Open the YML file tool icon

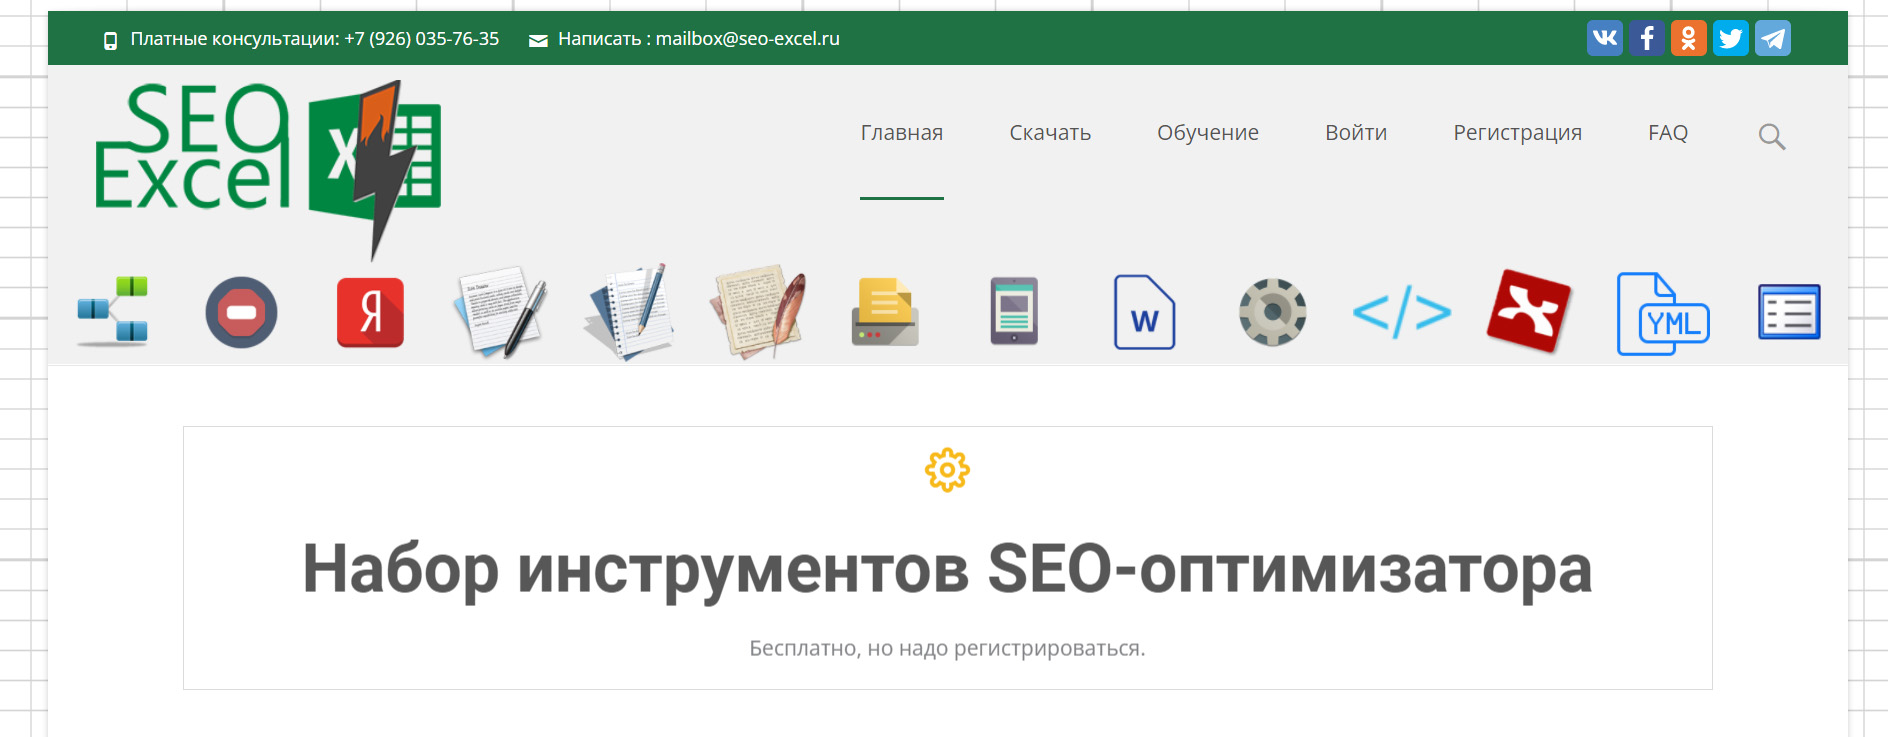pos(1663,314)
